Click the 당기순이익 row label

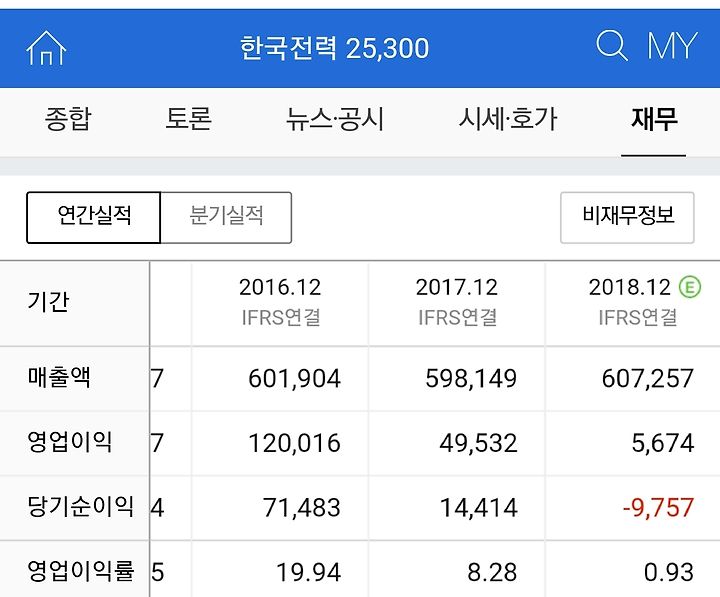click(80, 507)
